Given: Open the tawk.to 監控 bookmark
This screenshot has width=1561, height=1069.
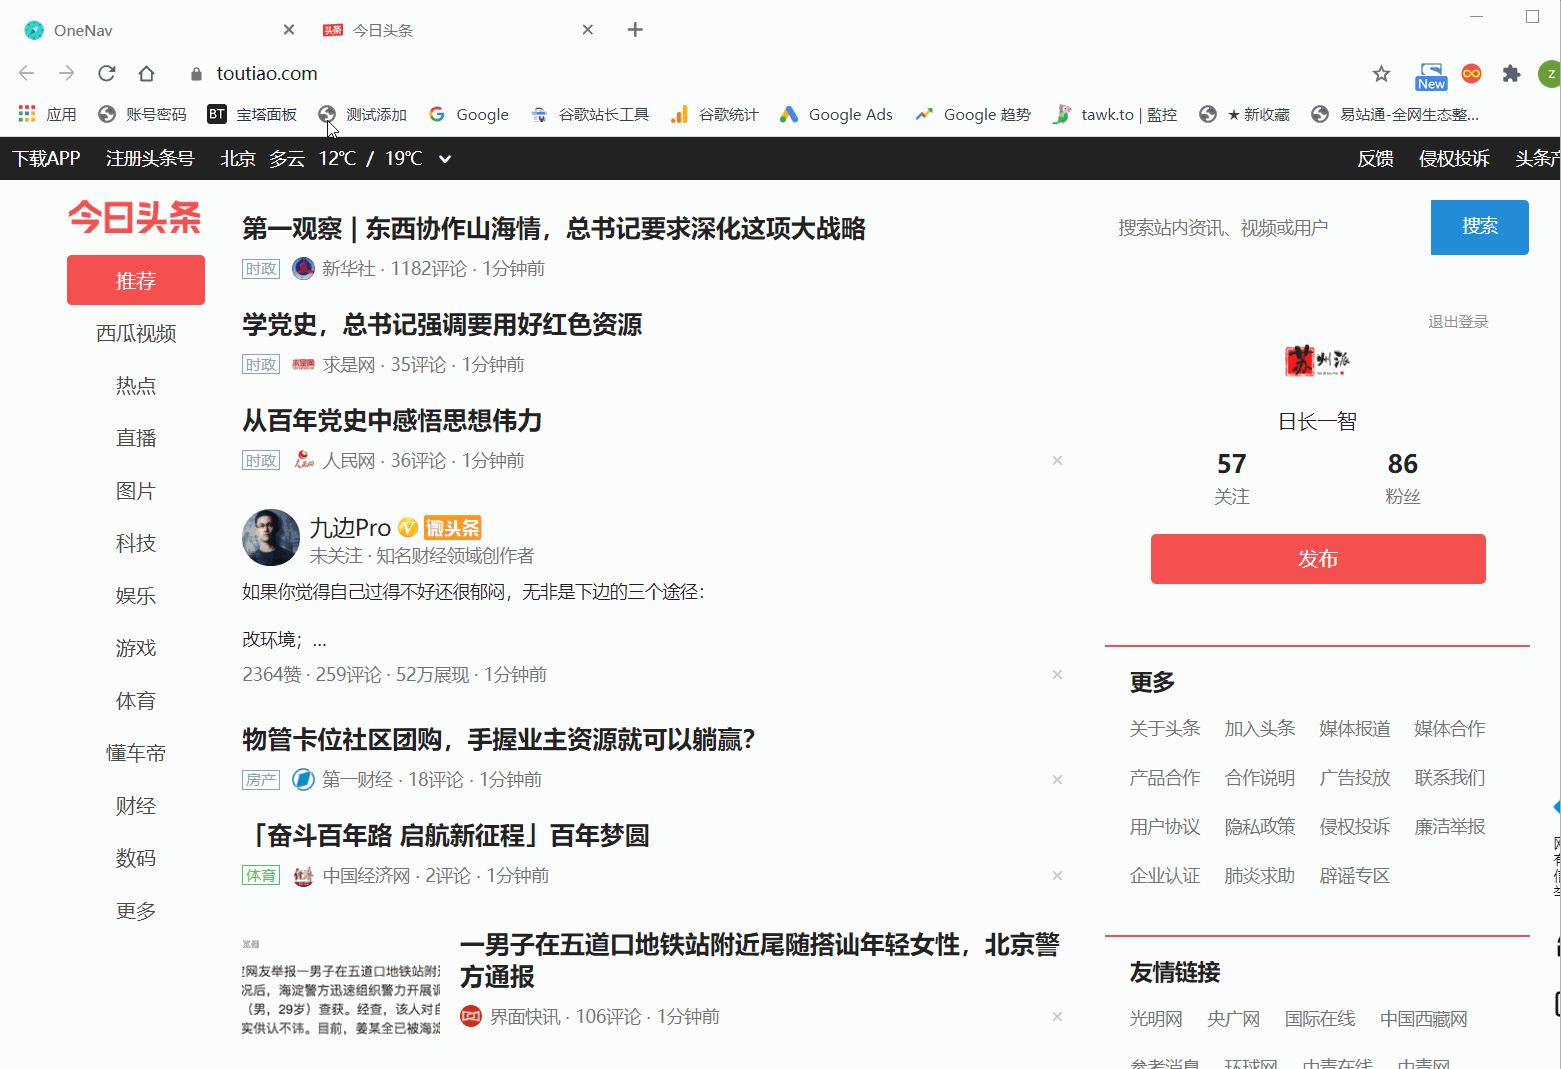Looking at the screenshot, I should (x=1114, y=114).
